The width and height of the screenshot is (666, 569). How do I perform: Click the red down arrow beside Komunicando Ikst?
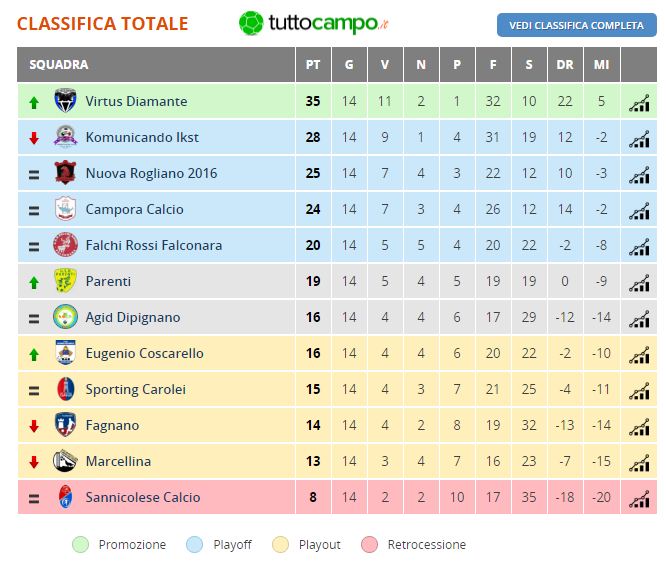pos(34,138)
